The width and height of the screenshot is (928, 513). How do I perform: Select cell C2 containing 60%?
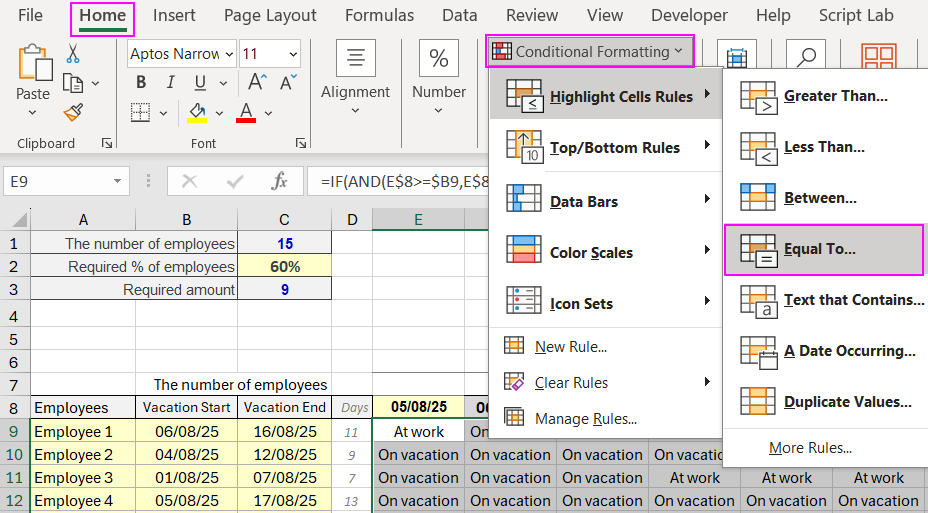285,266
